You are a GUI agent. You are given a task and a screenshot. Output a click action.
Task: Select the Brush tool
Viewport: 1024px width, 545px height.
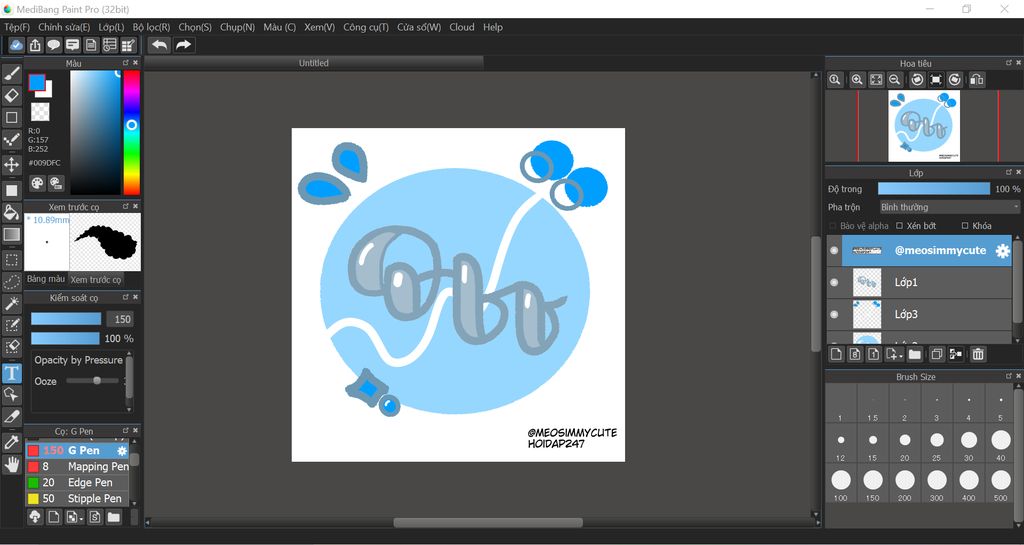(x=12, y=74)
